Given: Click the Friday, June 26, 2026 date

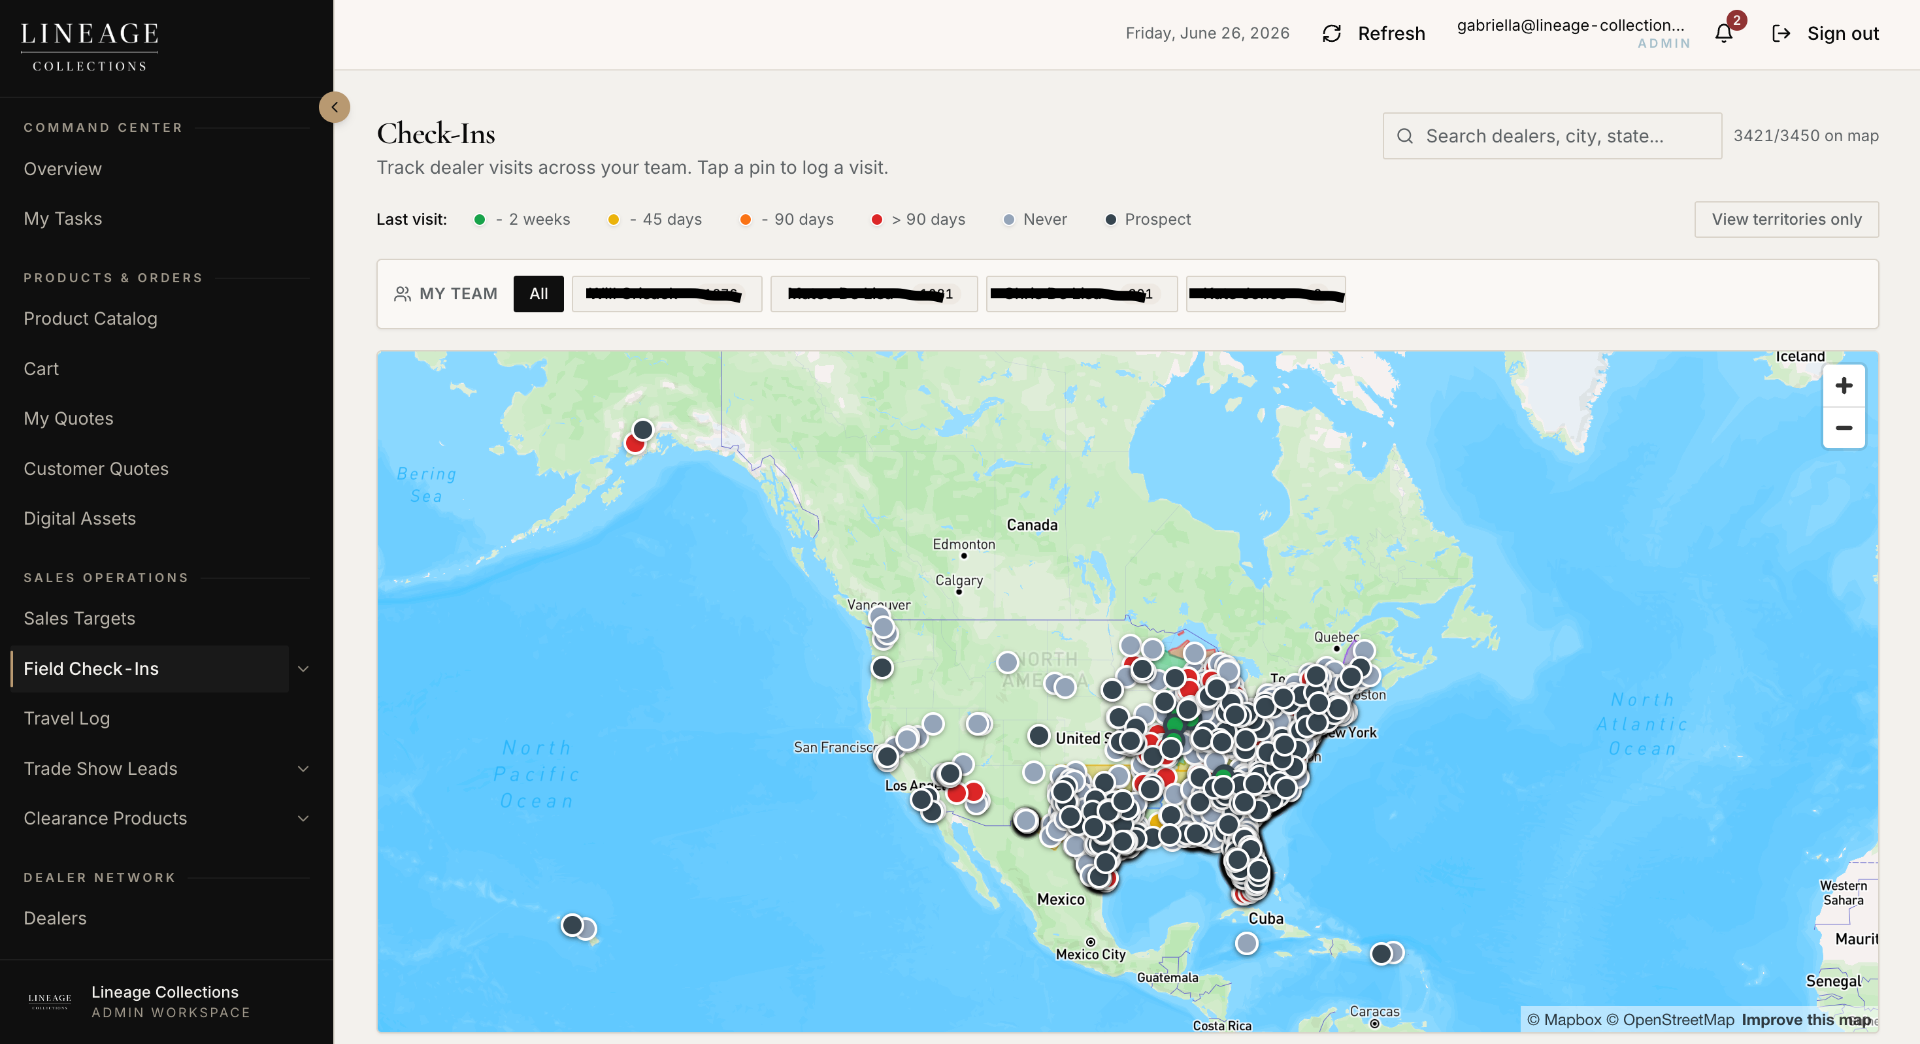Looking at the screenshot, I should coord(1207,34).
